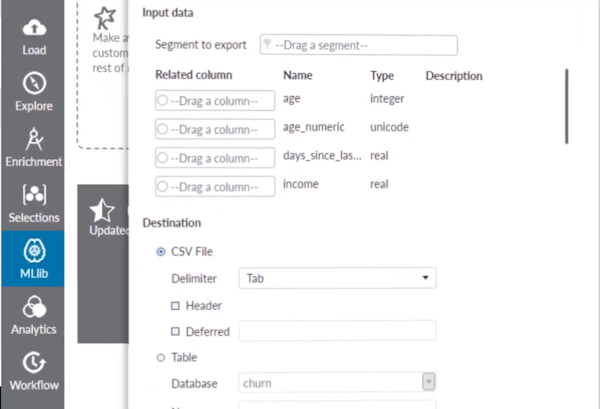600x409 pixels.
Task: Click the Deferred text input box
Action: tap(337, 331)
